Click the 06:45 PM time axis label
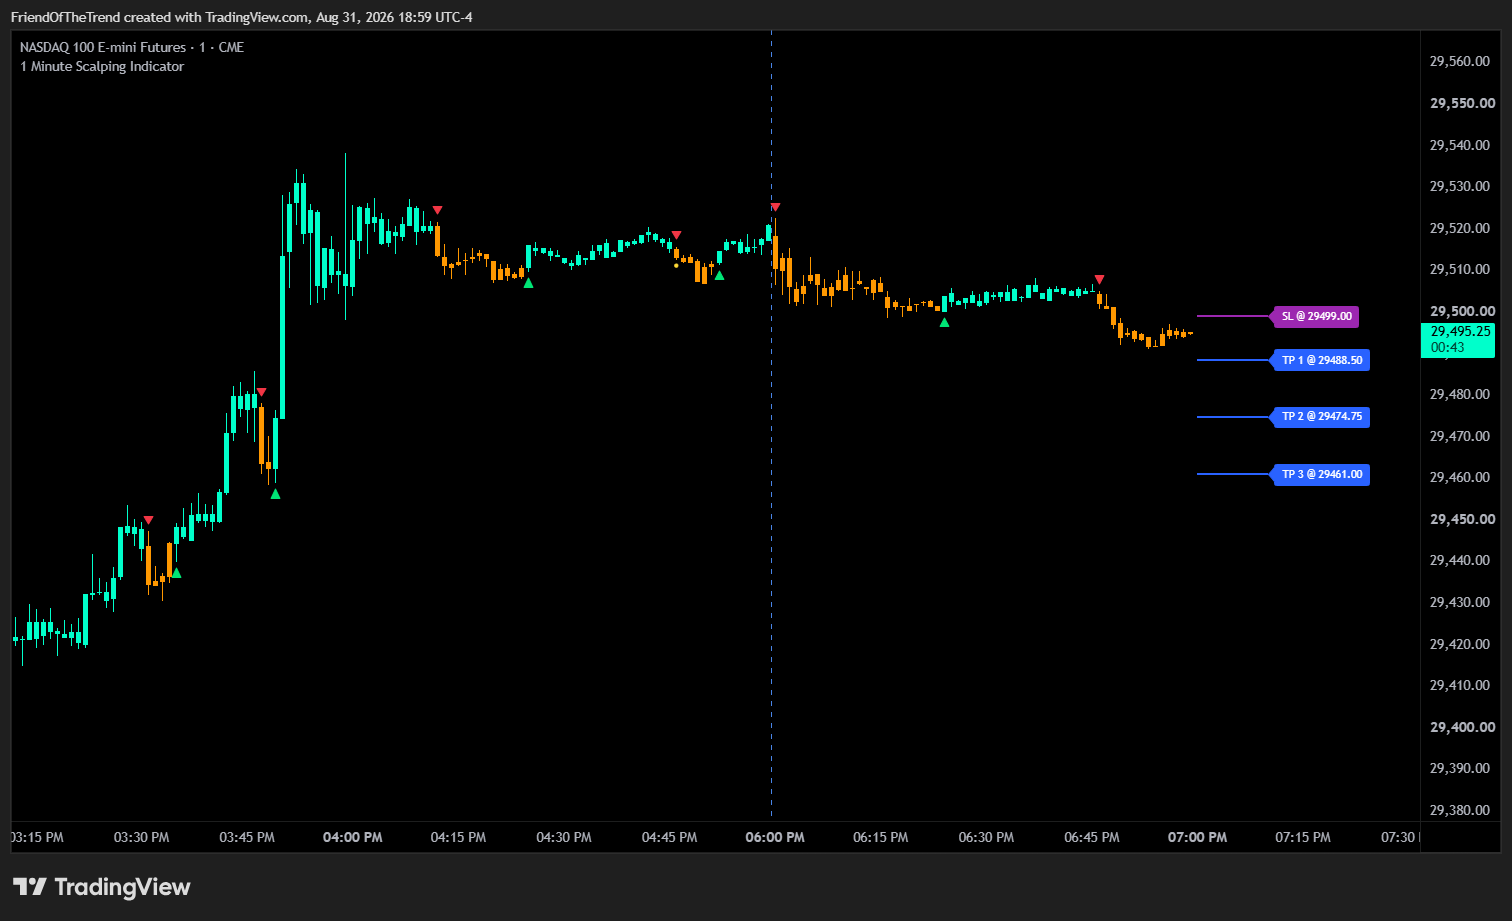 pyautogui.click(x=1092, y=837)
